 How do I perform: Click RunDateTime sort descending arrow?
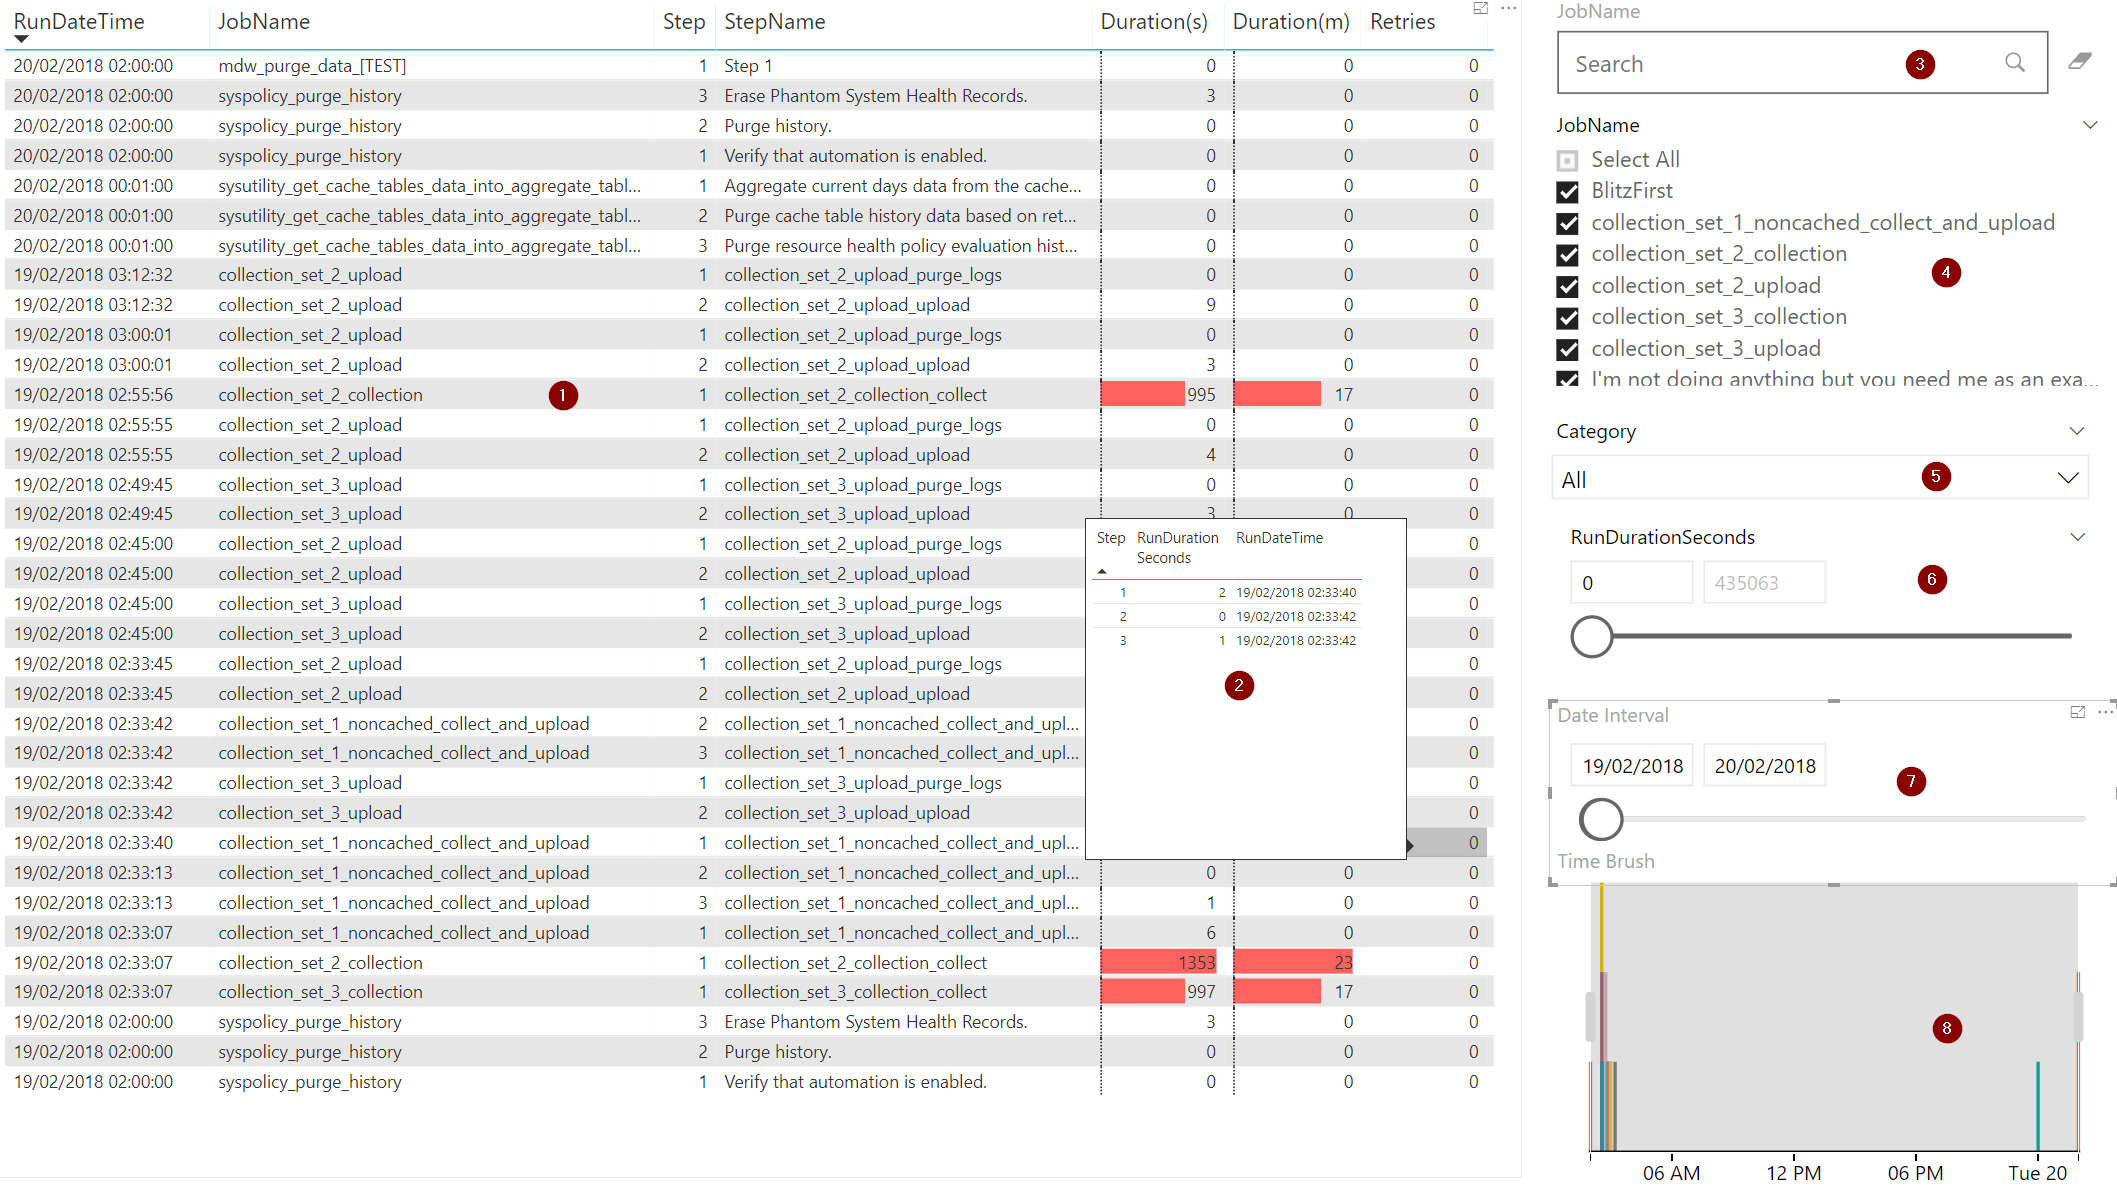[21, 39]
